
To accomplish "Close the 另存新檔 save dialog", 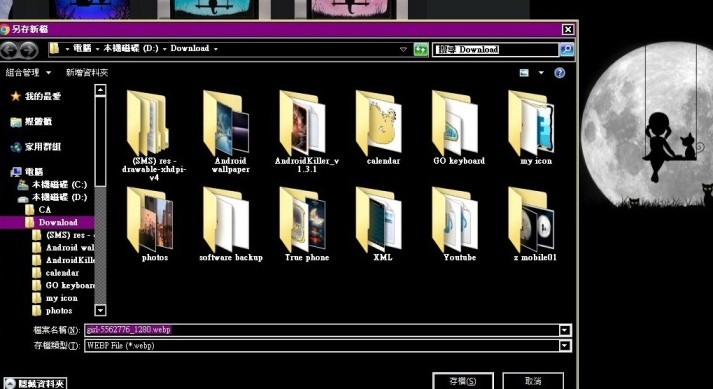I will point(567,30).
